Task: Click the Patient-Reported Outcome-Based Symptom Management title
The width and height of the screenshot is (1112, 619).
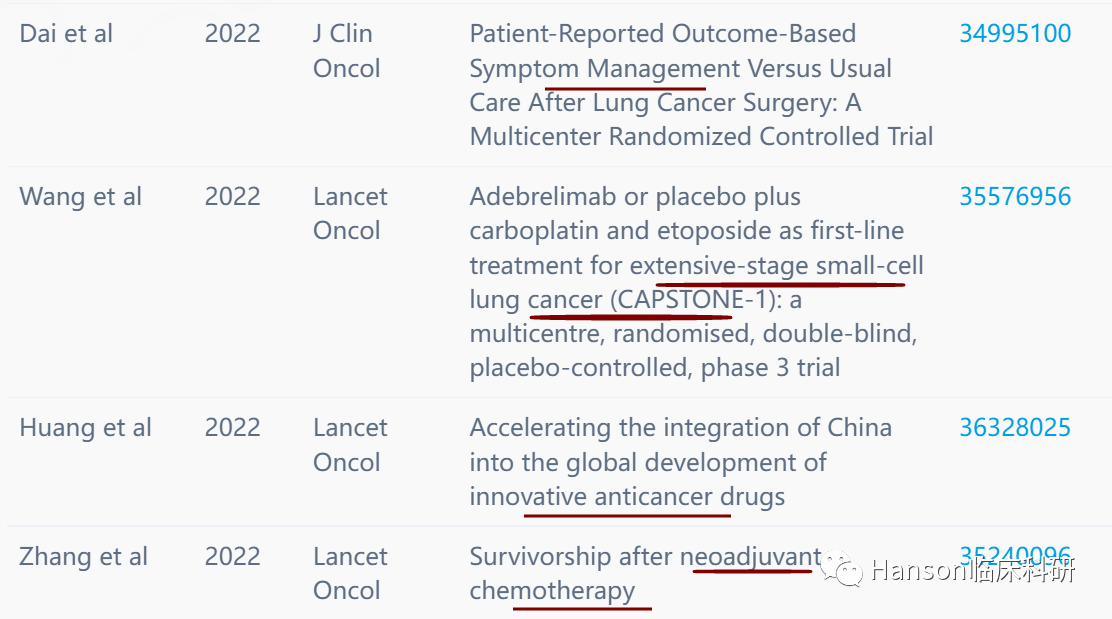Action: coord(701,85)
